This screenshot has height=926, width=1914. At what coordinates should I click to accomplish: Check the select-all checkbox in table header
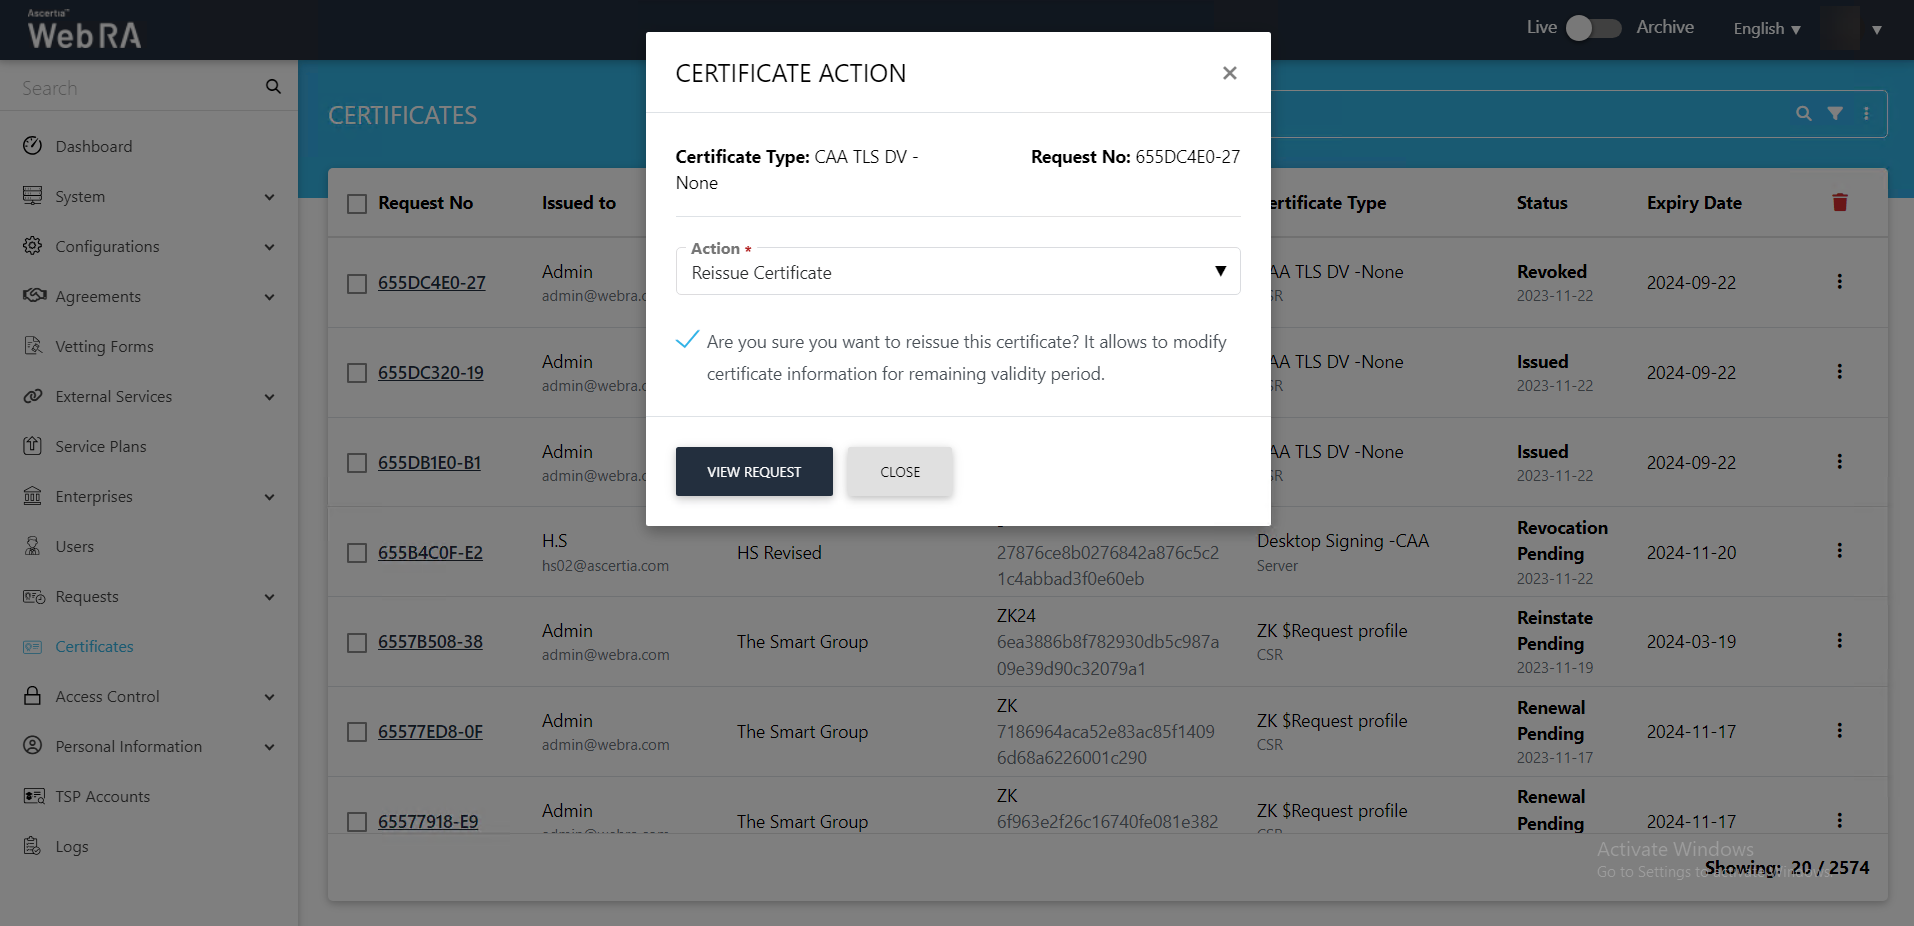click(x=357, y=204)
